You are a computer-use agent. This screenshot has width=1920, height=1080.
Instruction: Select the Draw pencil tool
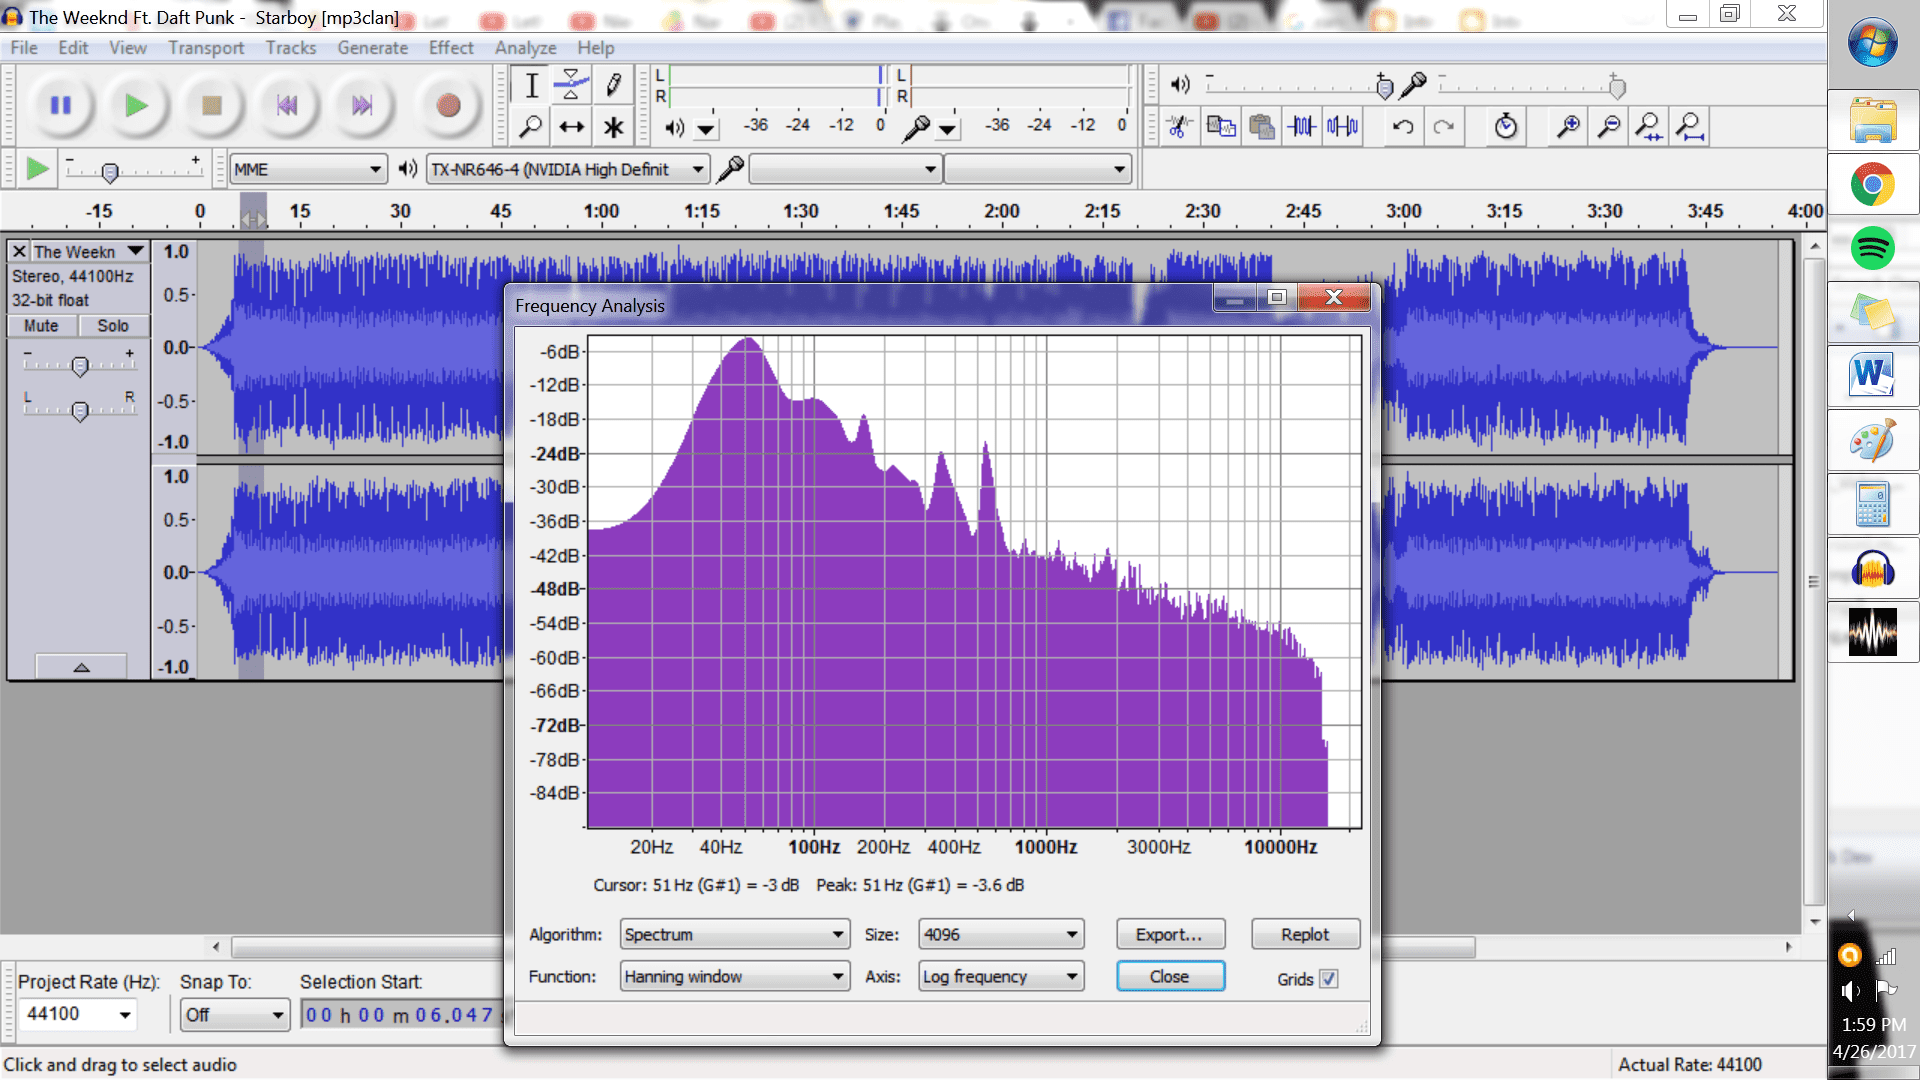(x=613, y=86)
